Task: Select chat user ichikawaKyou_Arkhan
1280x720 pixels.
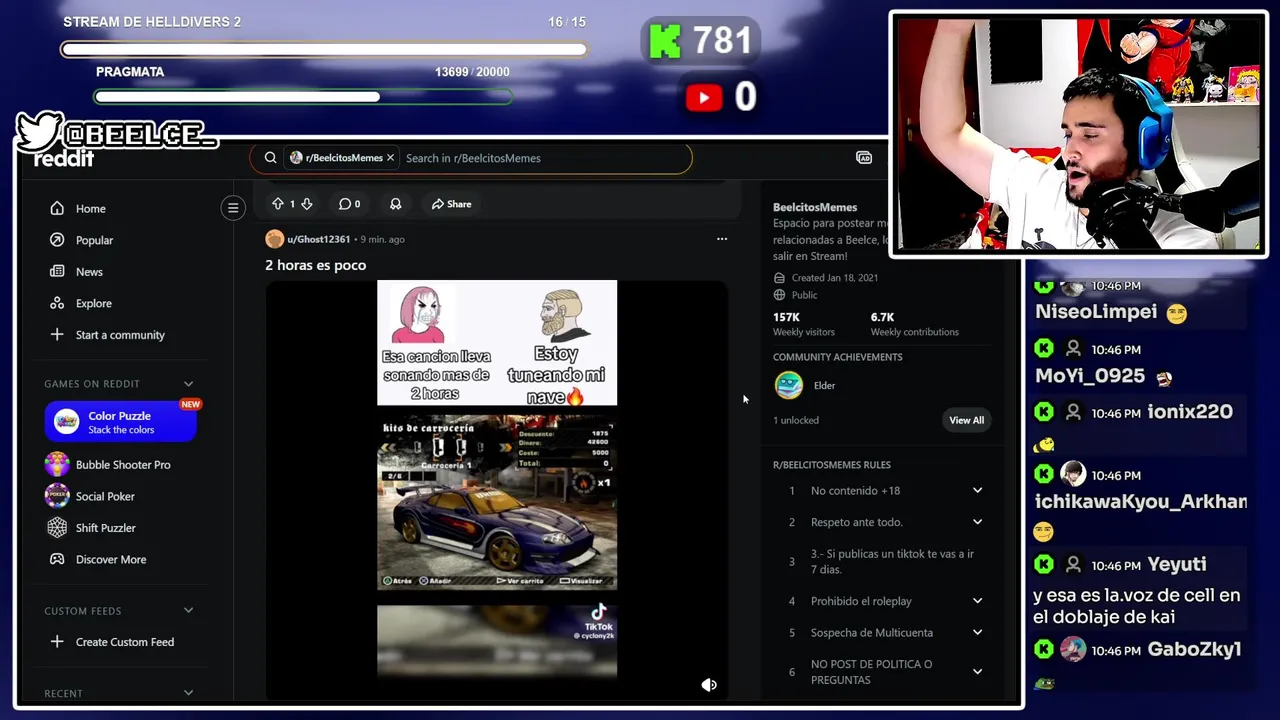Action: [1140, 502]
